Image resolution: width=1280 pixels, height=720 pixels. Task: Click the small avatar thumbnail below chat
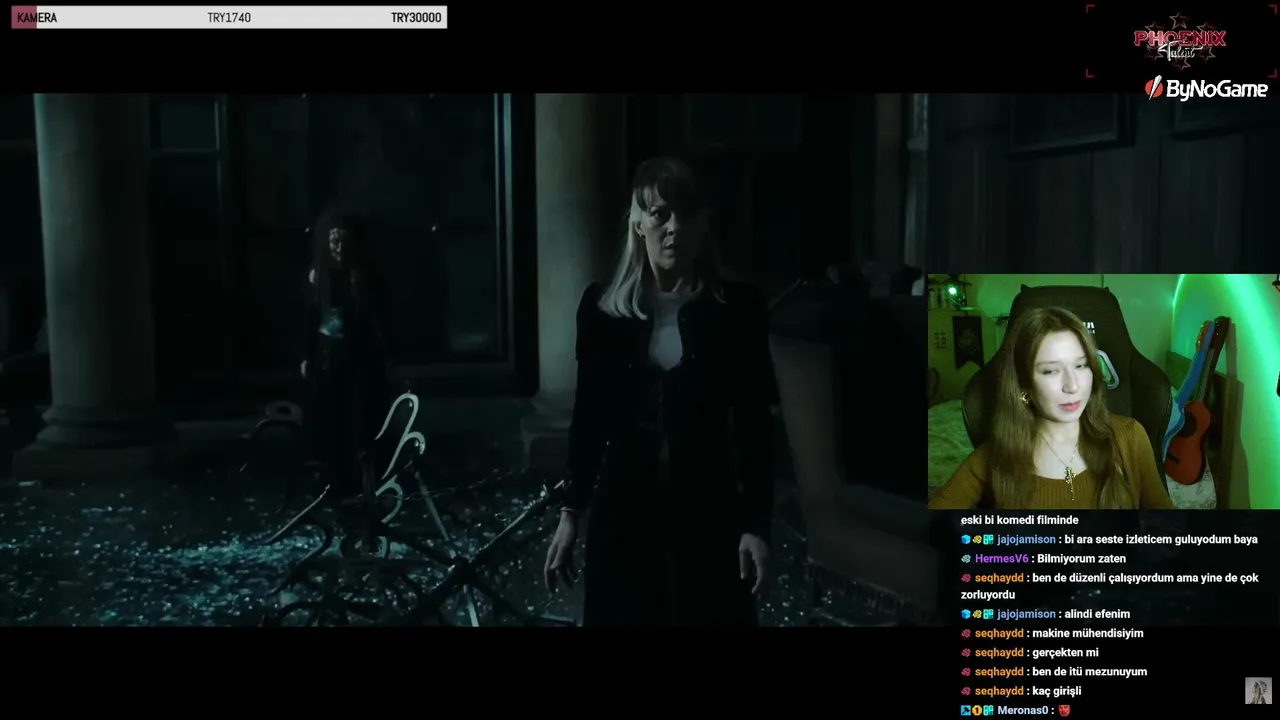point(1258,691)
